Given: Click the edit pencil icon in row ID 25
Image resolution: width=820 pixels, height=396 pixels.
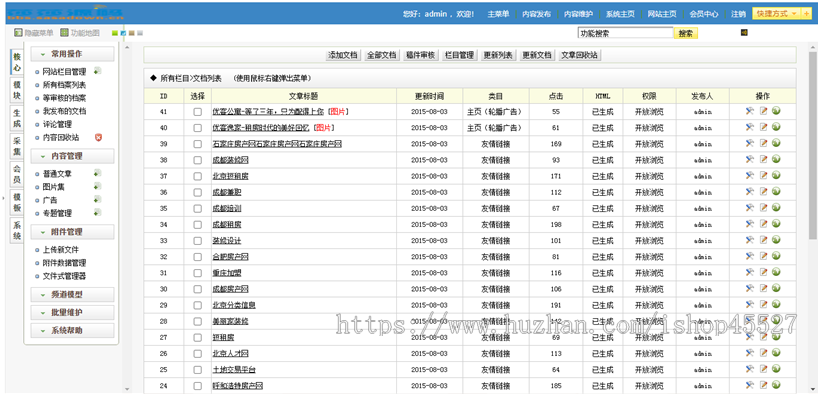Looking at the screenshot, I should (x=763, y=369).
